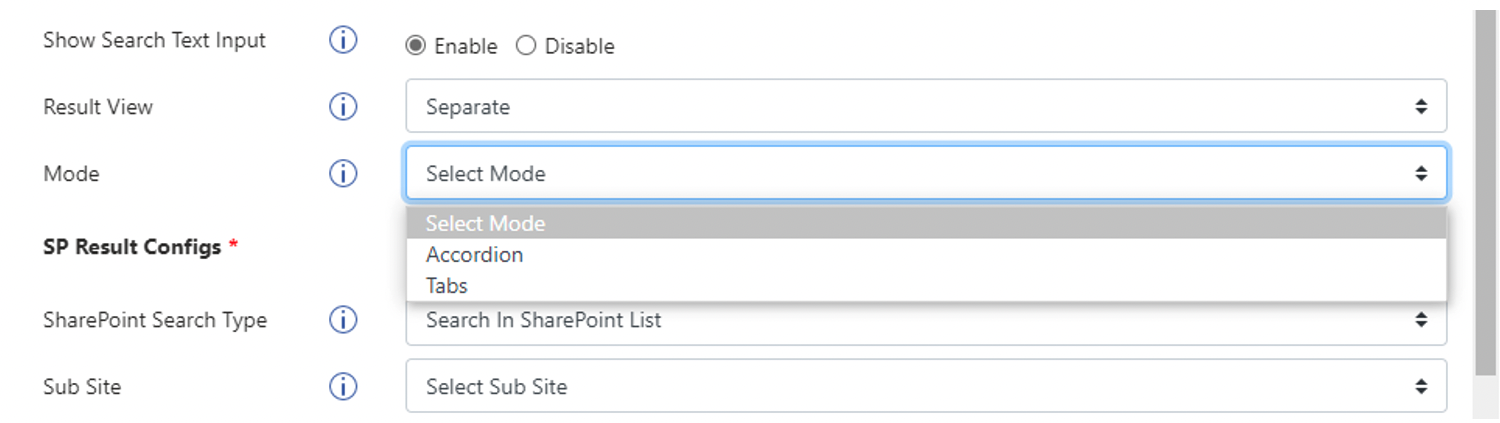Select the Disable radio button

point(526,46)
